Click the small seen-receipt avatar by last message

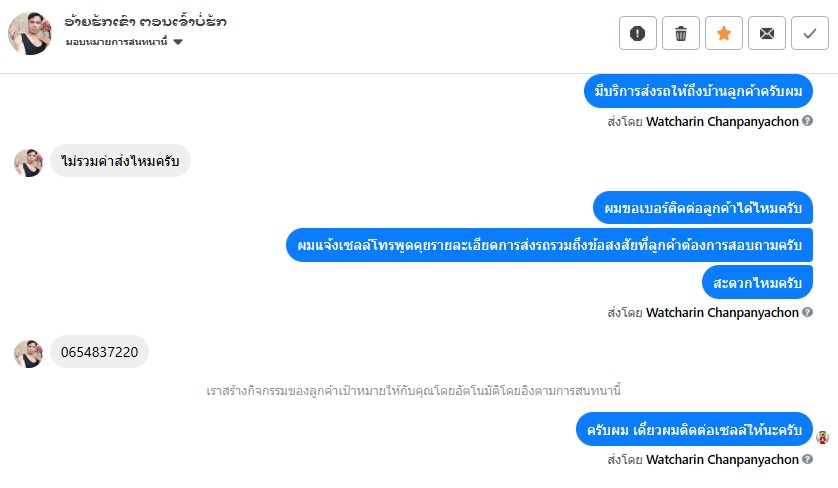click(822, 437)
